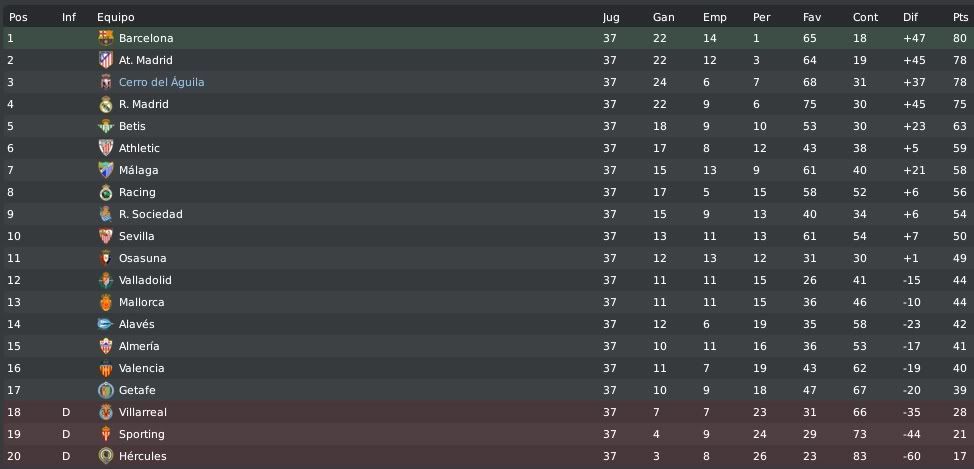Open the Valencia team name link
974x469 pixels.
[x=142, y=368]
